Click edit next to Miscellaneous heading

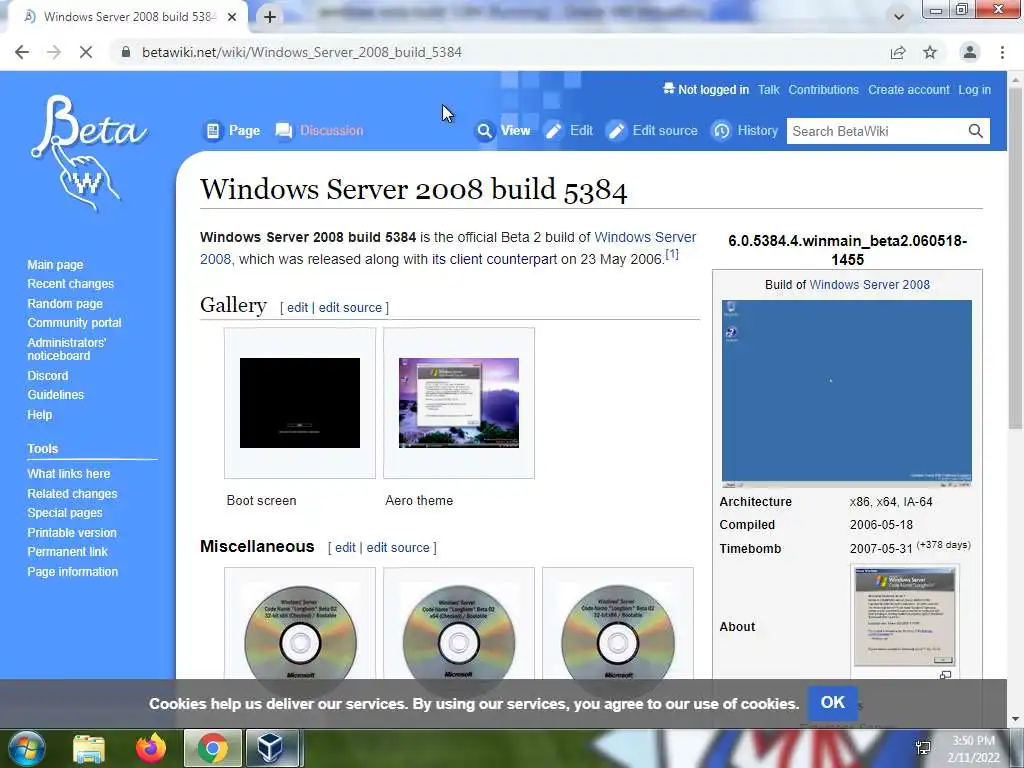(x=345, y=548)
